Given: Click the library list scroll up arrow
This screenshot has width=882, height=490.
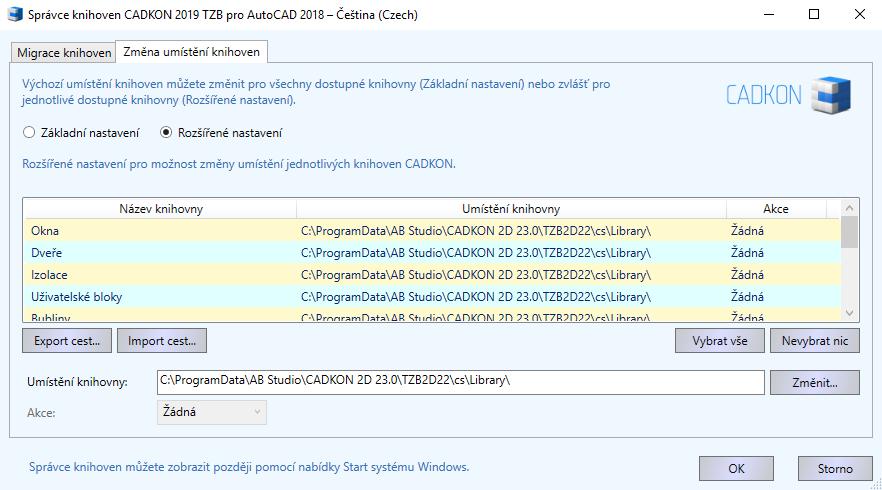Looking at the screenshot, I should point(849,208).
